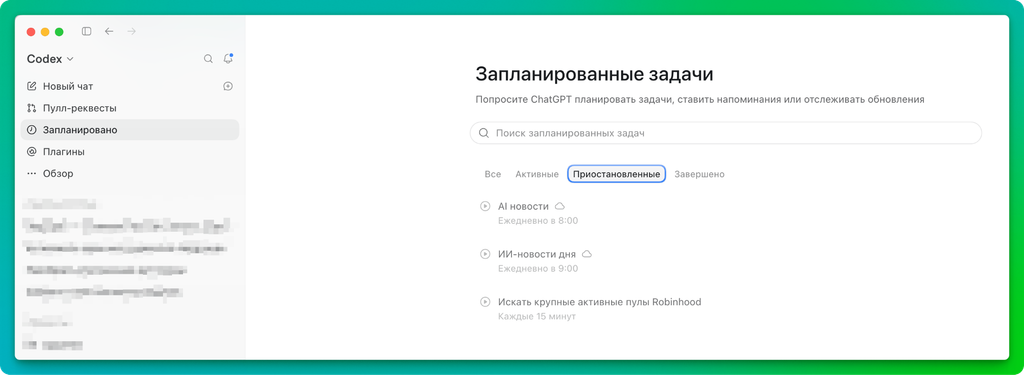The height and width of the screenshot is (375, 1024).
Task: Click the at-sign icon of Плагины
Action: click(31, 152)
